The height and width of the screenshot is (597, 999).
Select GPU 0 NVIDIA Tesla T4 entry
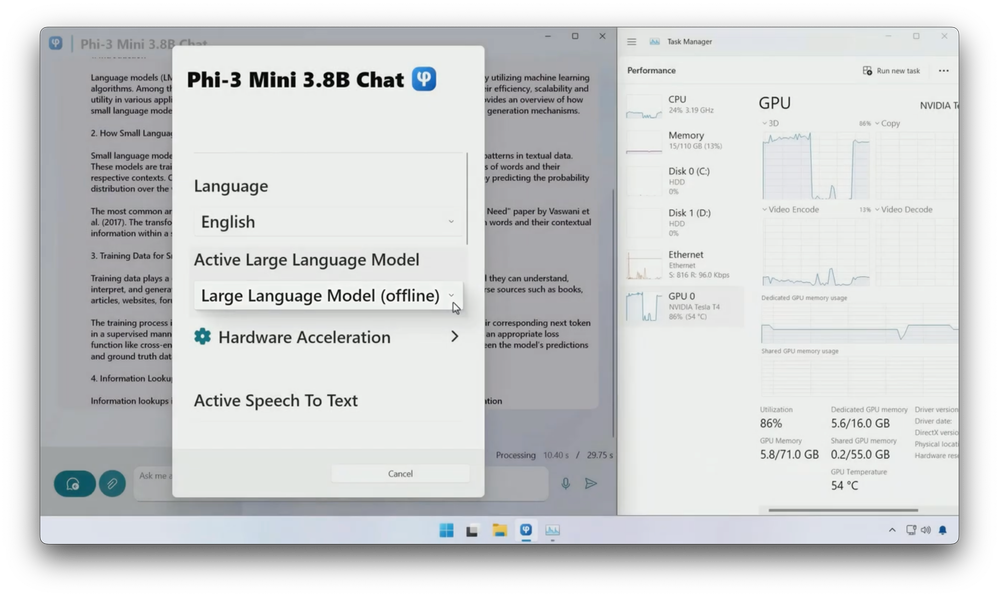point(684,306)
